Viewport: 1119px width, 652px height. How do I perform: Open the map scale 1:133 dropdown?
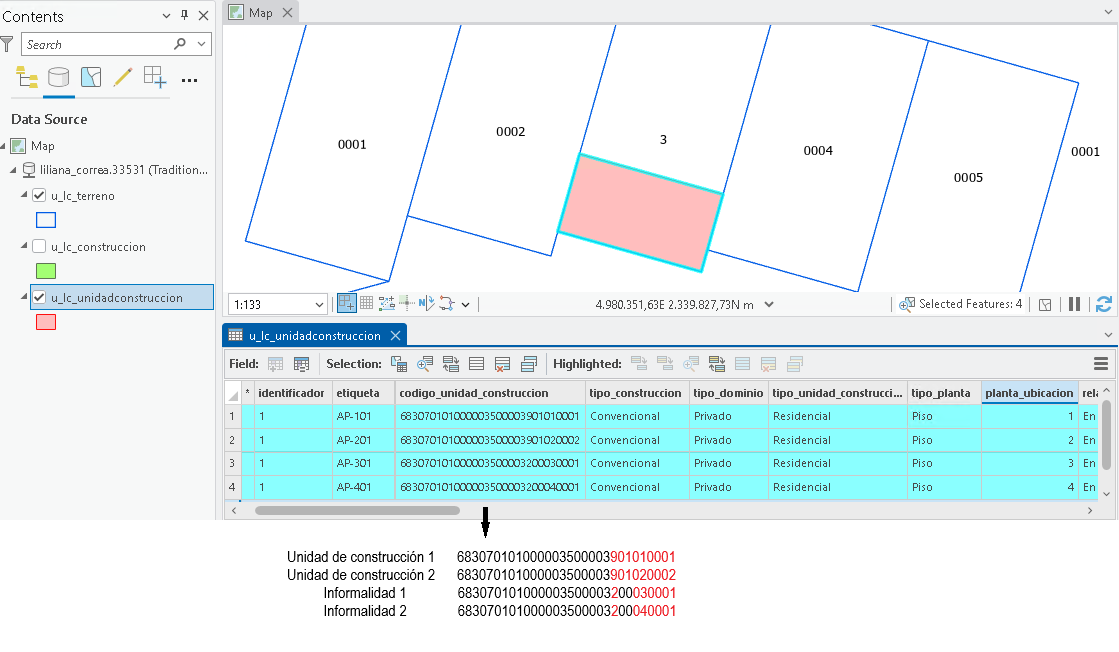tap(319, 305)
